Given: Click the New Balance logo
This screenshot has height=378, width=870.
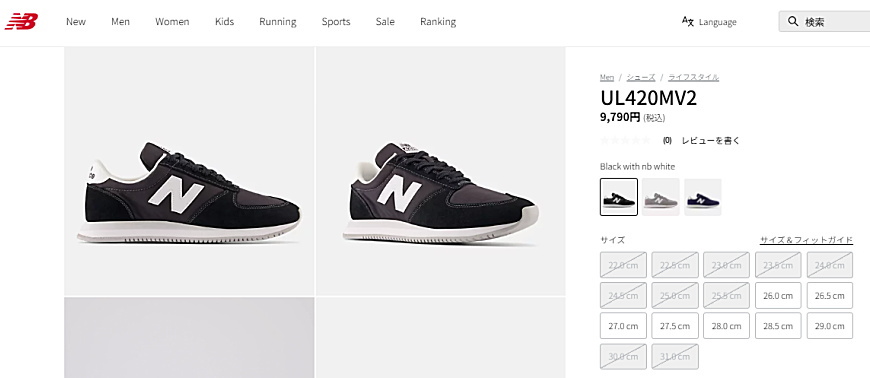Looking at the screenshot, I should click(22, 22).
